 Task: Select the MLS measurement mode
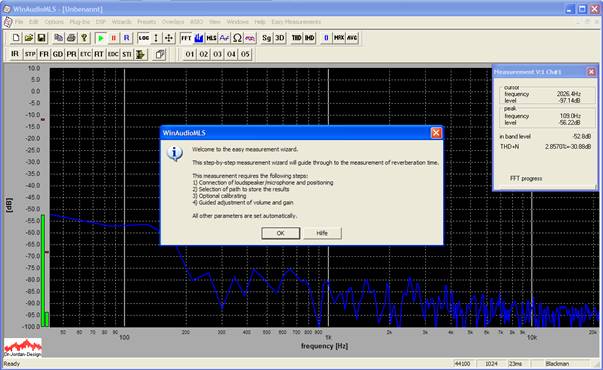[212, 38]
